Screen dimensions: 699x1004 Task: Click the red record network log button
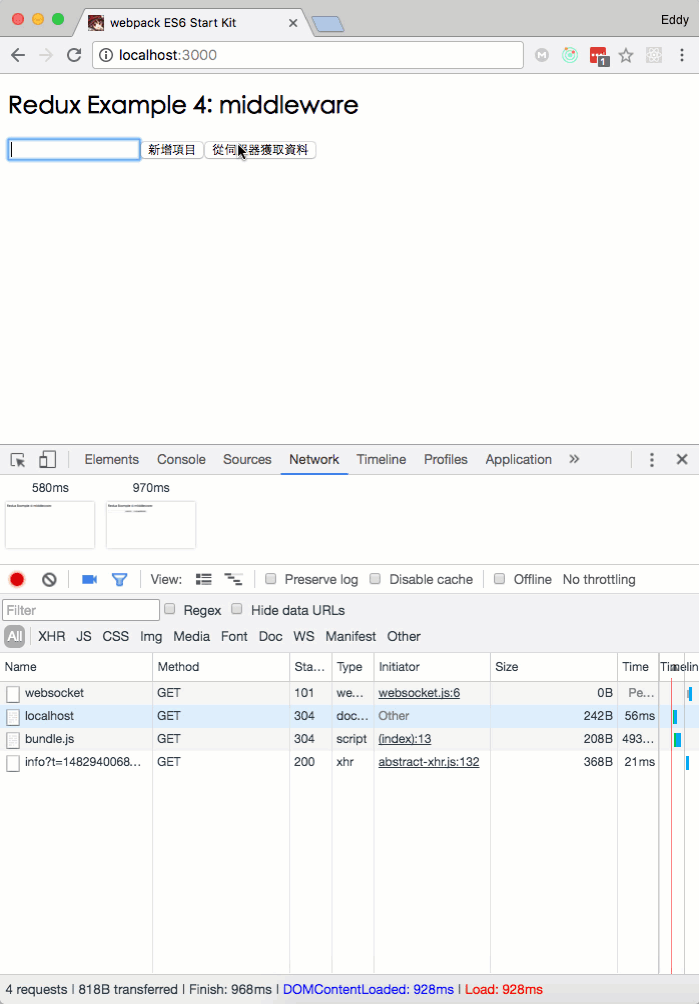click(x=17, y=579)
